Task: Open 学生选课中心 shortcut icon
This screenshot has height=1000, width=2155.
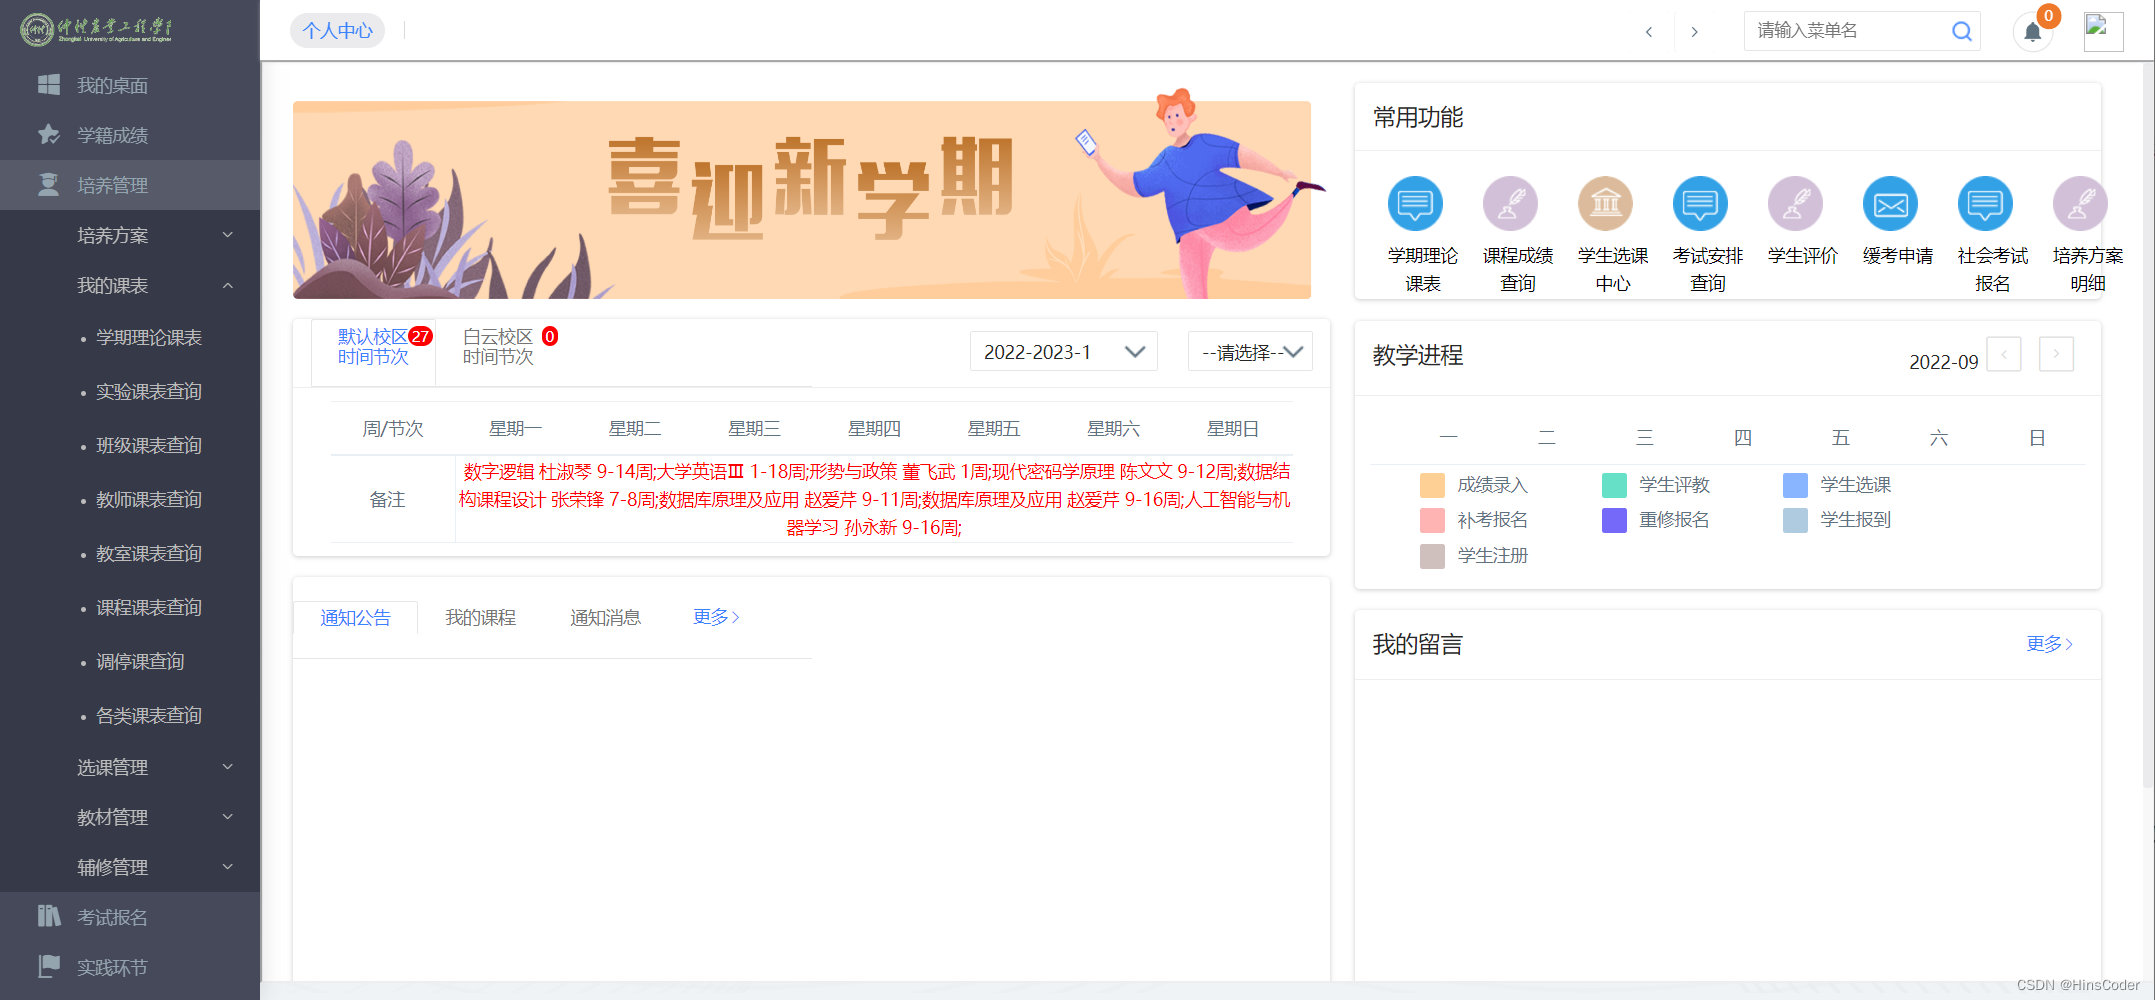Action: [1605, 204]
